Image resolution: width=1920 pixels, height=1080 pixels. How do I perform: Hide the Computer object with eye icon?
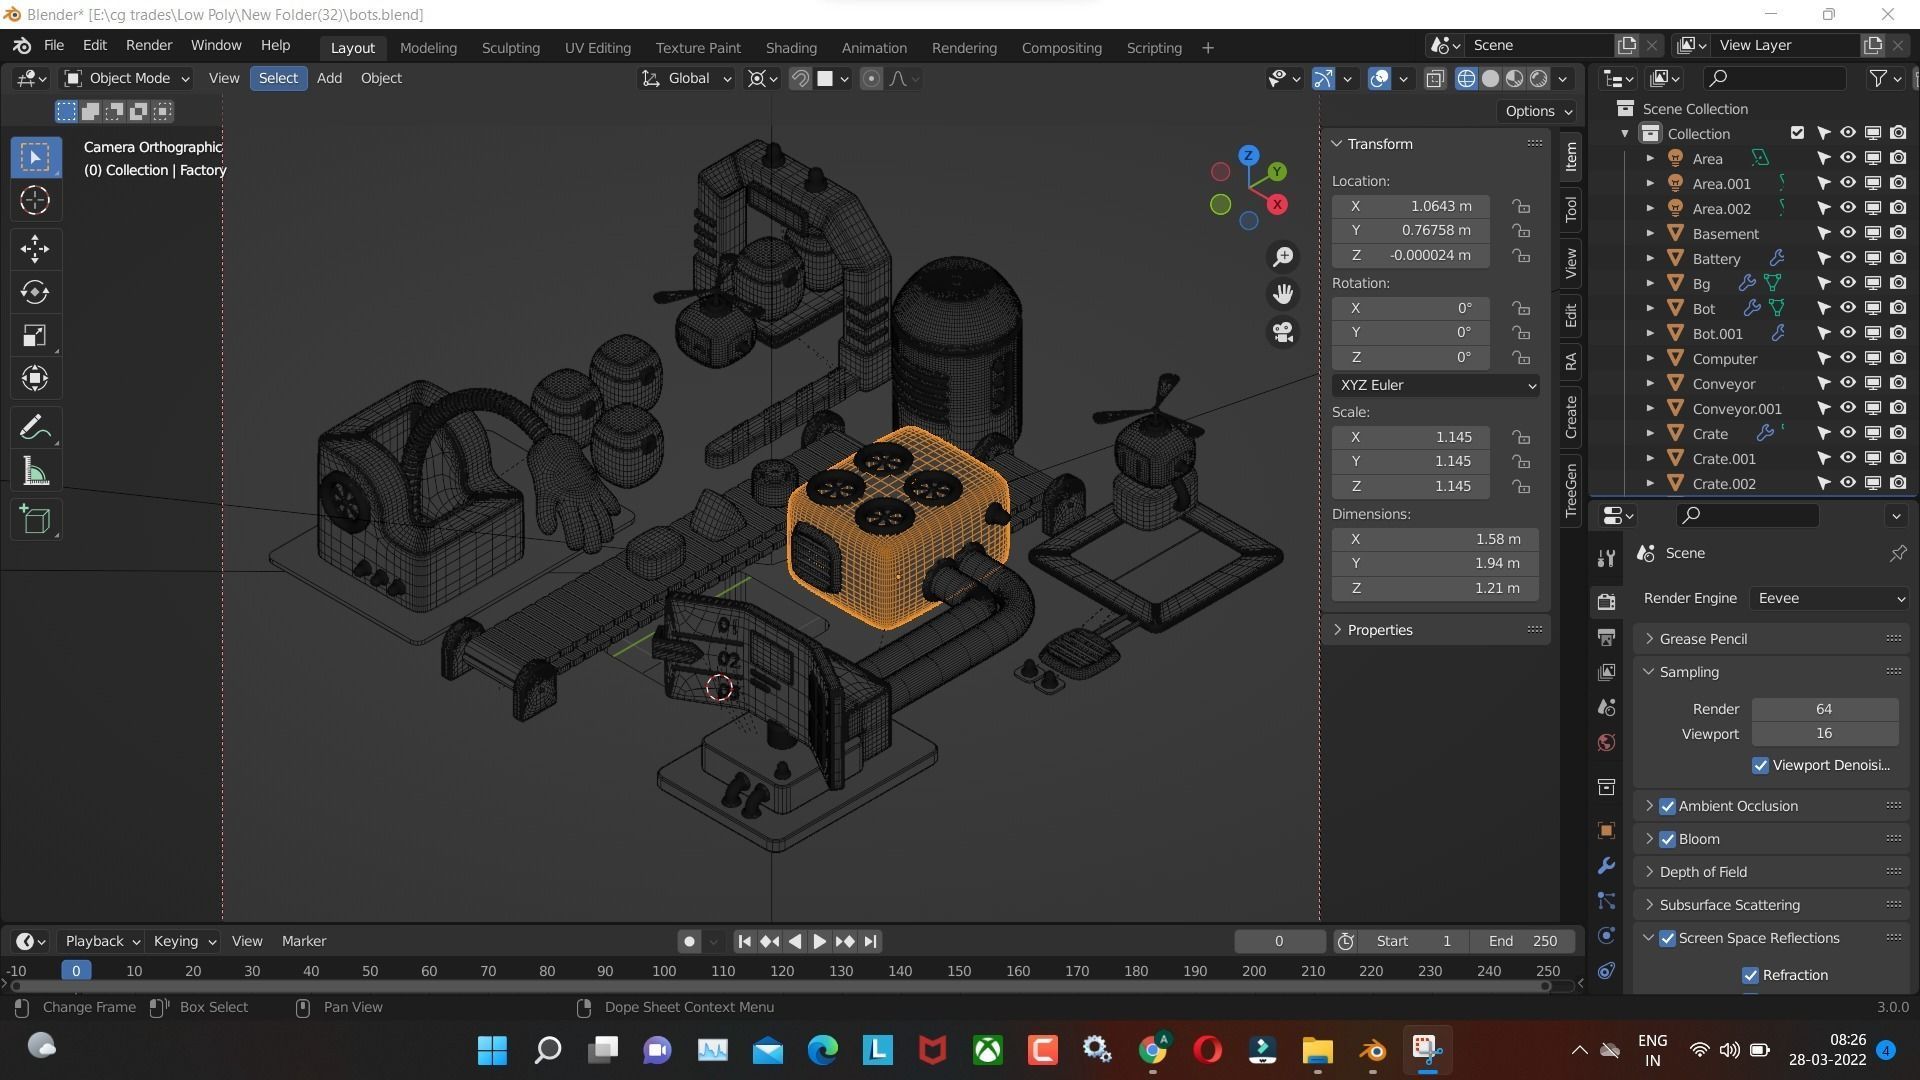pos(1848,358)
